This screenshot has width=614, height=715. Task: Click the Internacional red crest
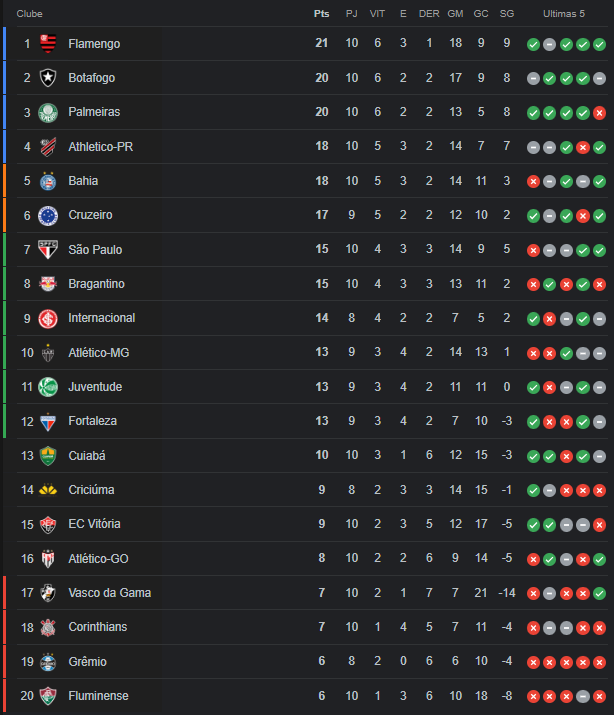[48, 319]
